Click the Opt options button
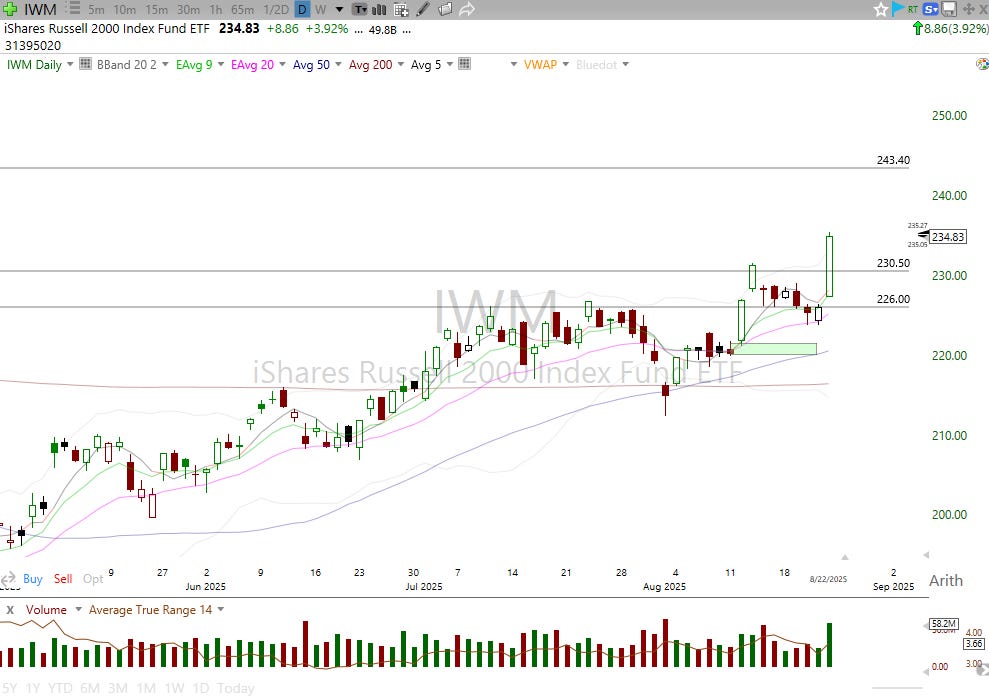This screenshot has height=699, width=989. [93, 579]
